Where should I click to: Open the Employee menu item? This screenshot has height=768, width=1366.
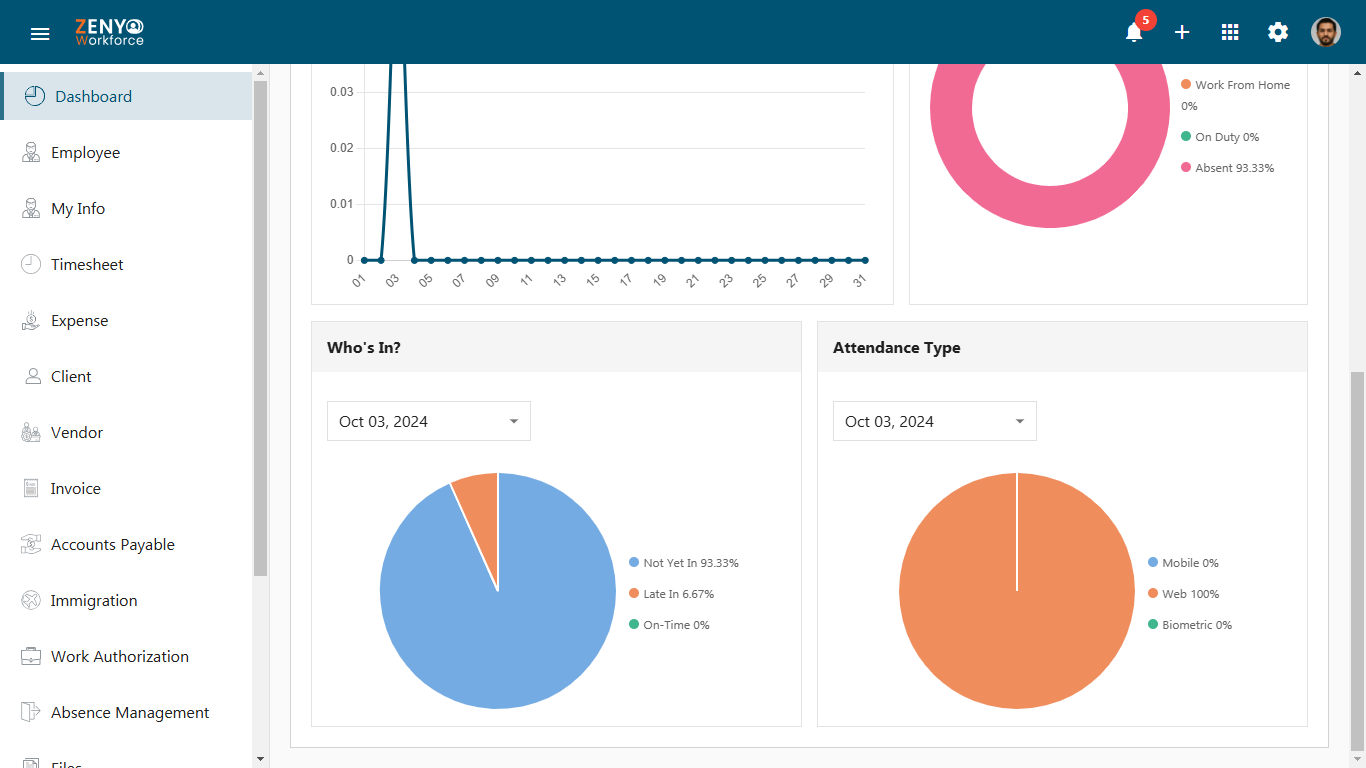click(126, 152)
